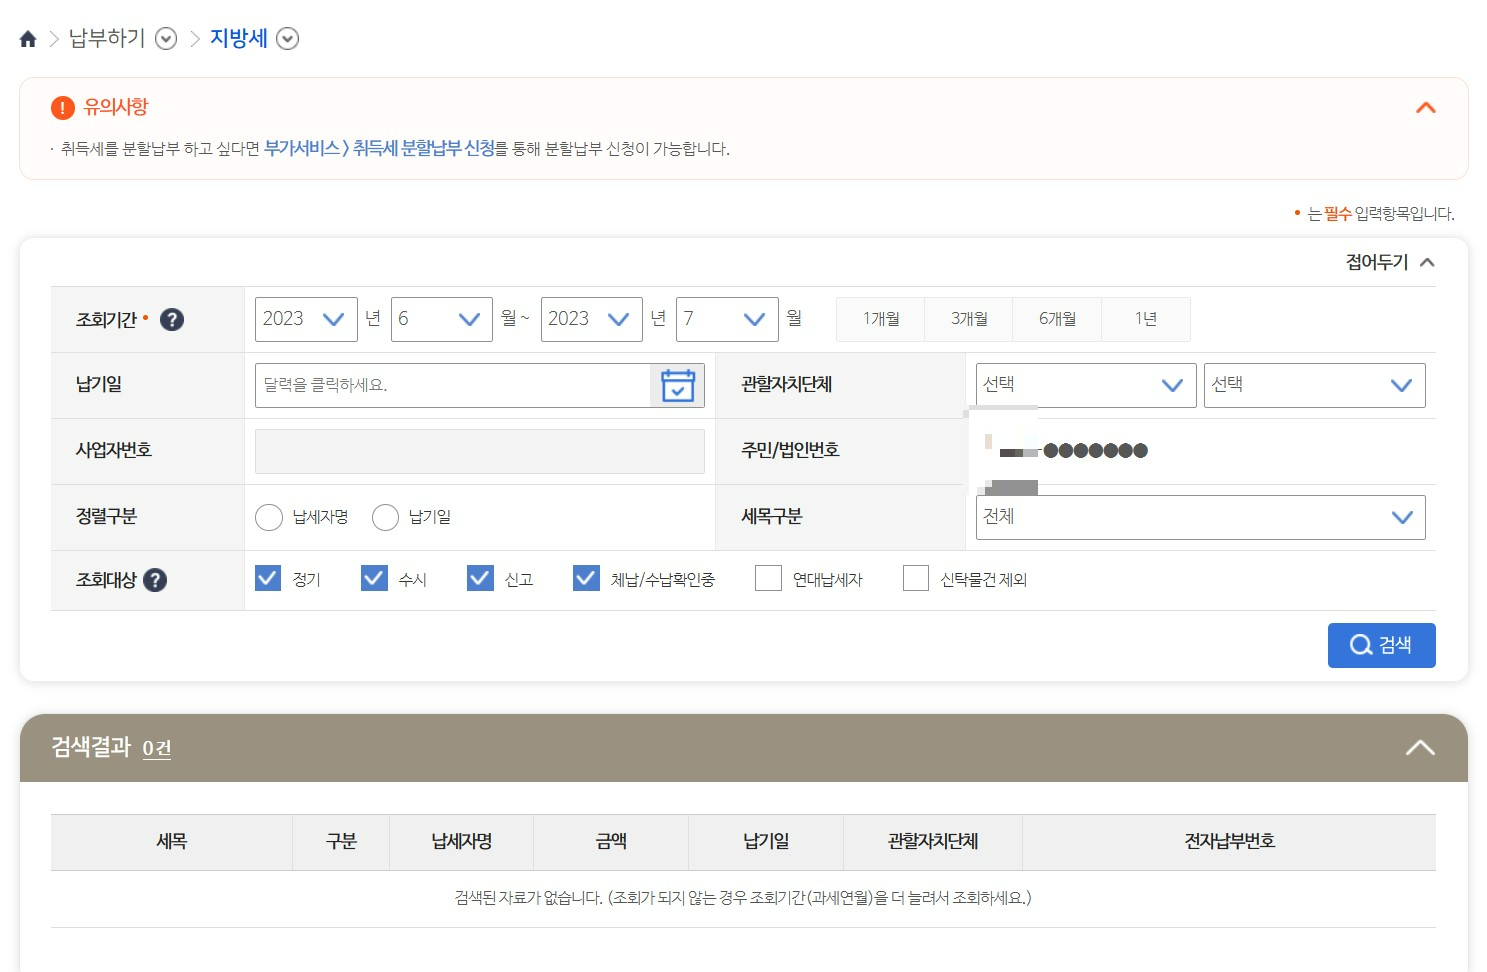
Task: Click the 전자납부번호 column header
Action: (x=1229, y=842)
